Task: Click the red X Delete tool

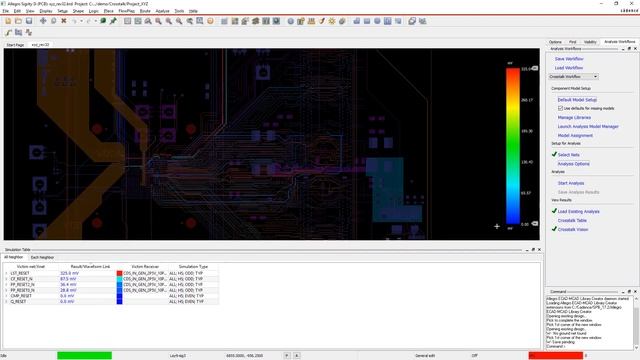Action: (x=64, y=21)
